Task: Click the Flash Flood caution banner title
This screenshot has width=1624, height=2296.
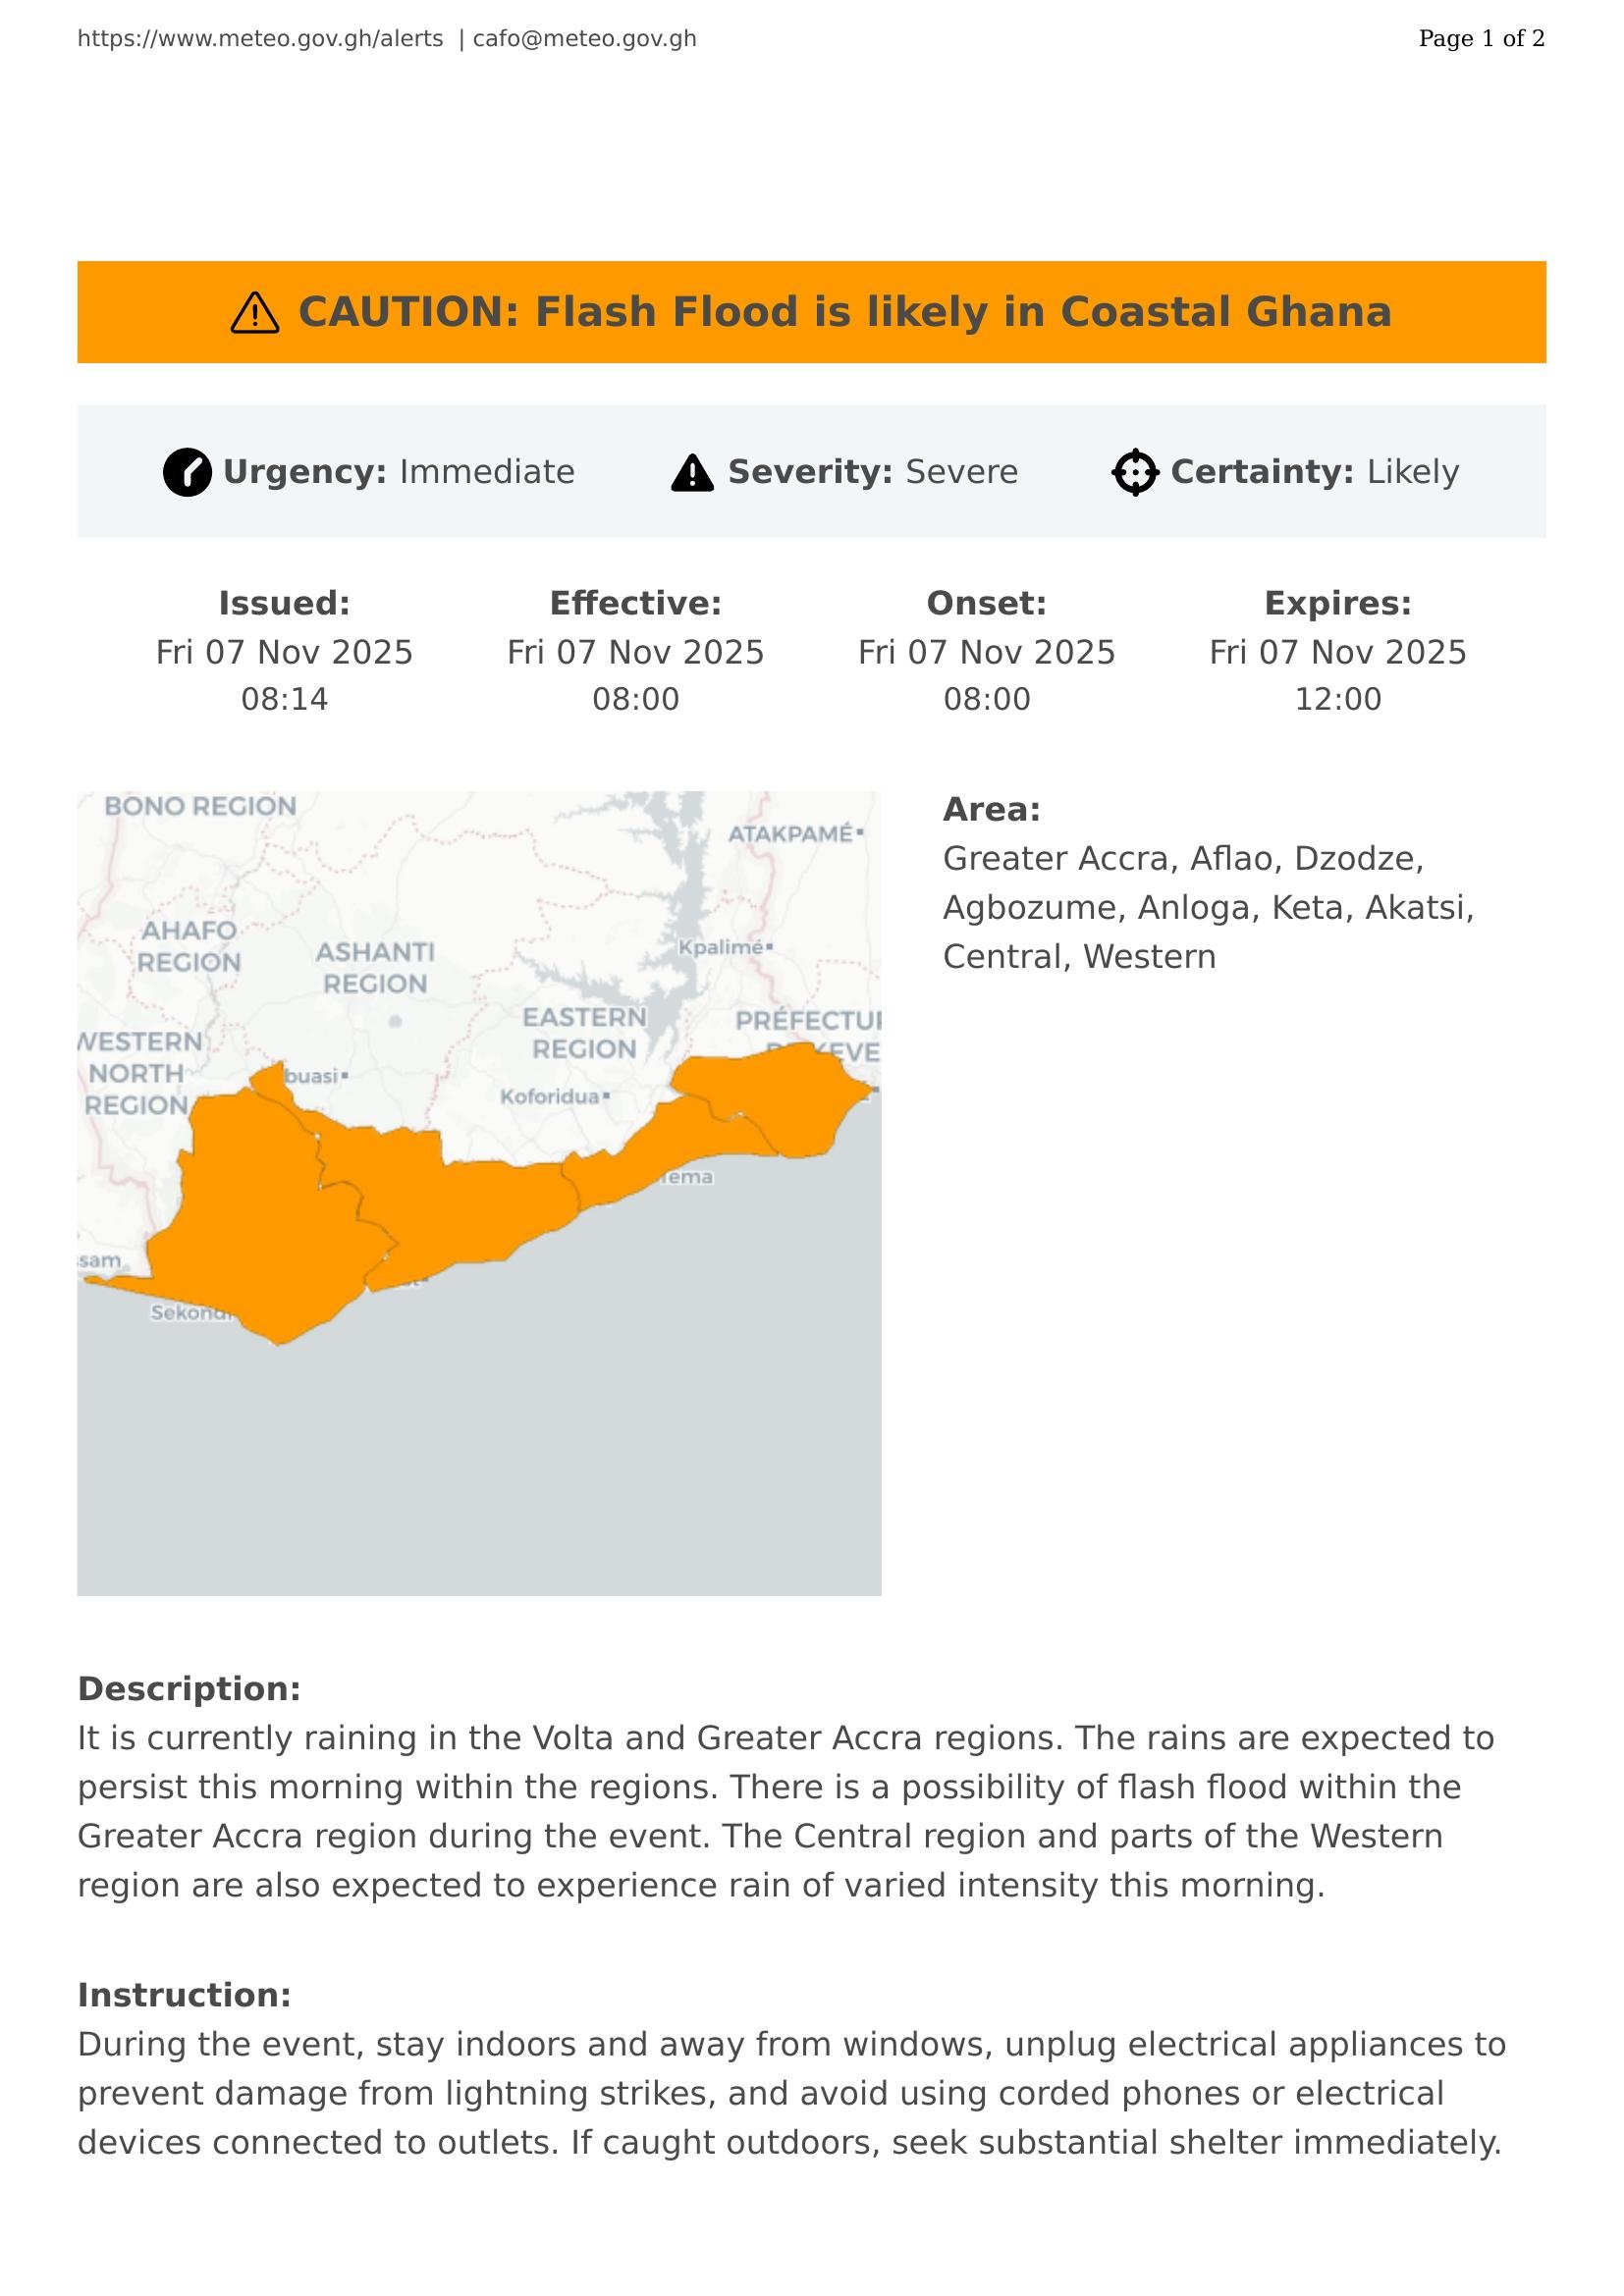Action: coord(844,312)
